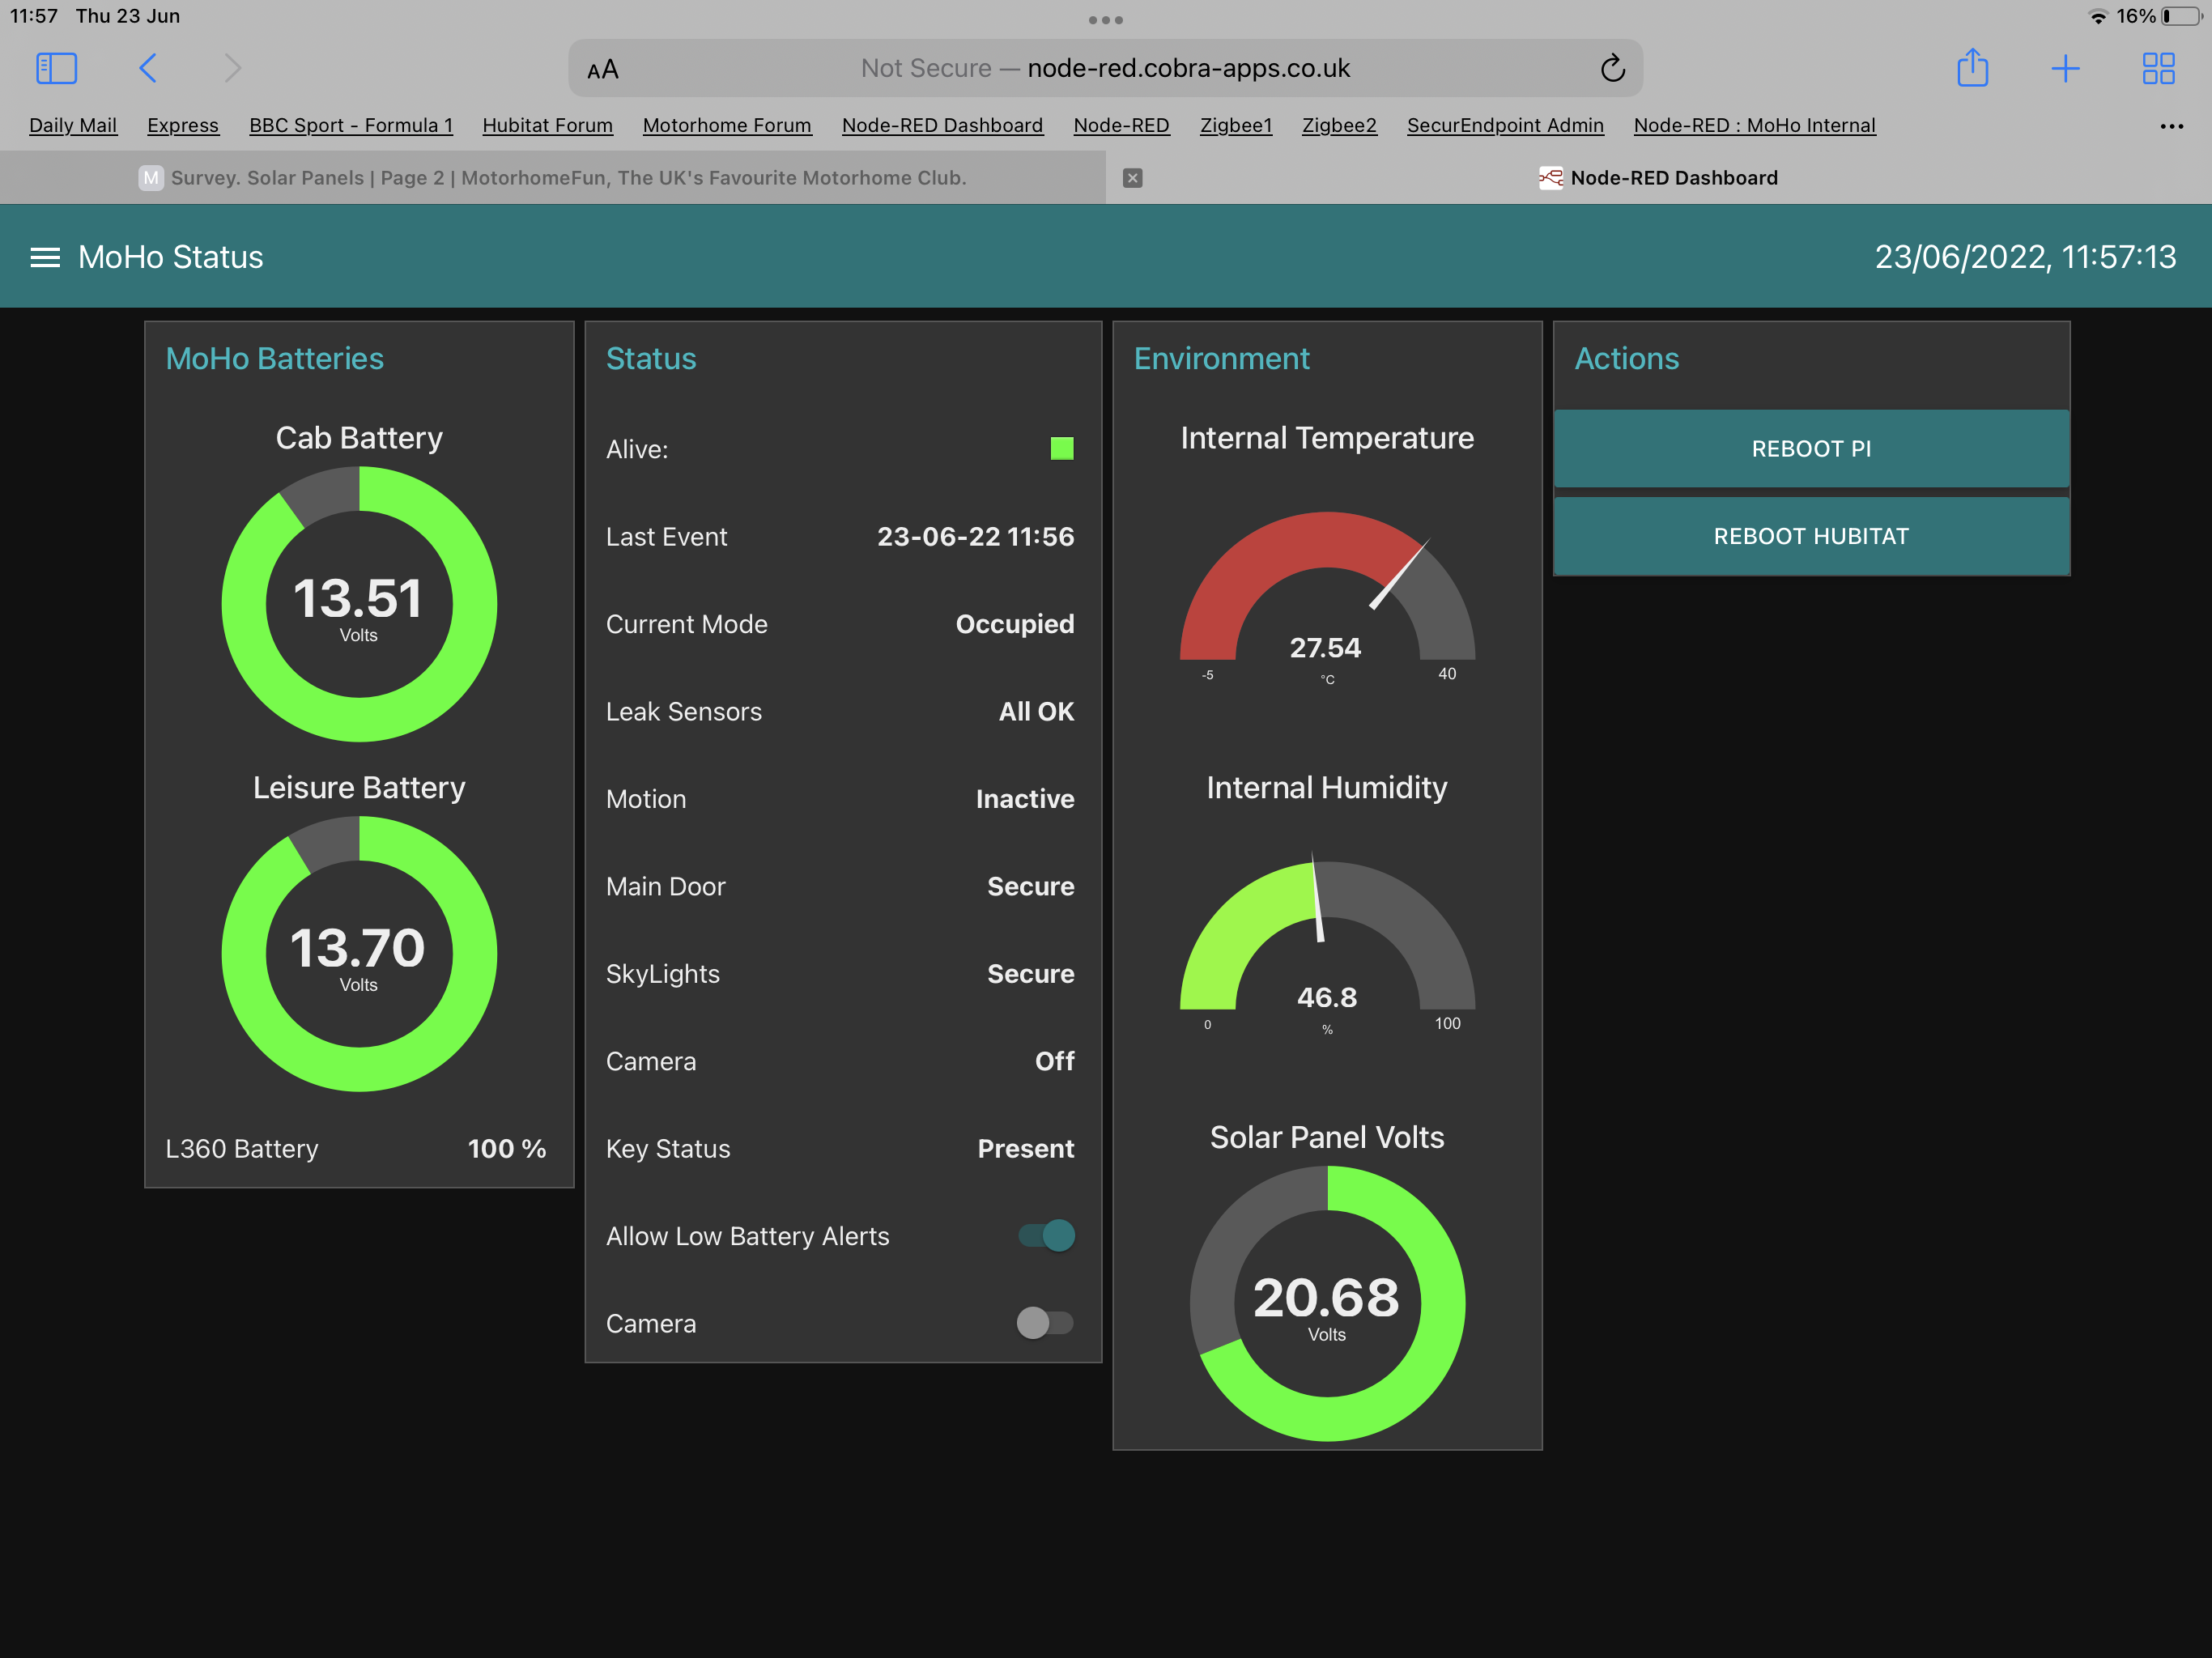Open BBC Sport - Formula 1 bookmark
The height and width of the screenshot is (1658, 2212).
pyautogui.click(x=351, y=125)
